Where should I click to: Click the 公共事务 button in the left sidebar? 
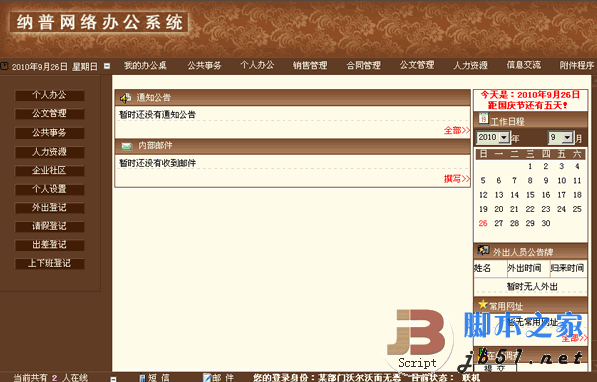(49, 133)
